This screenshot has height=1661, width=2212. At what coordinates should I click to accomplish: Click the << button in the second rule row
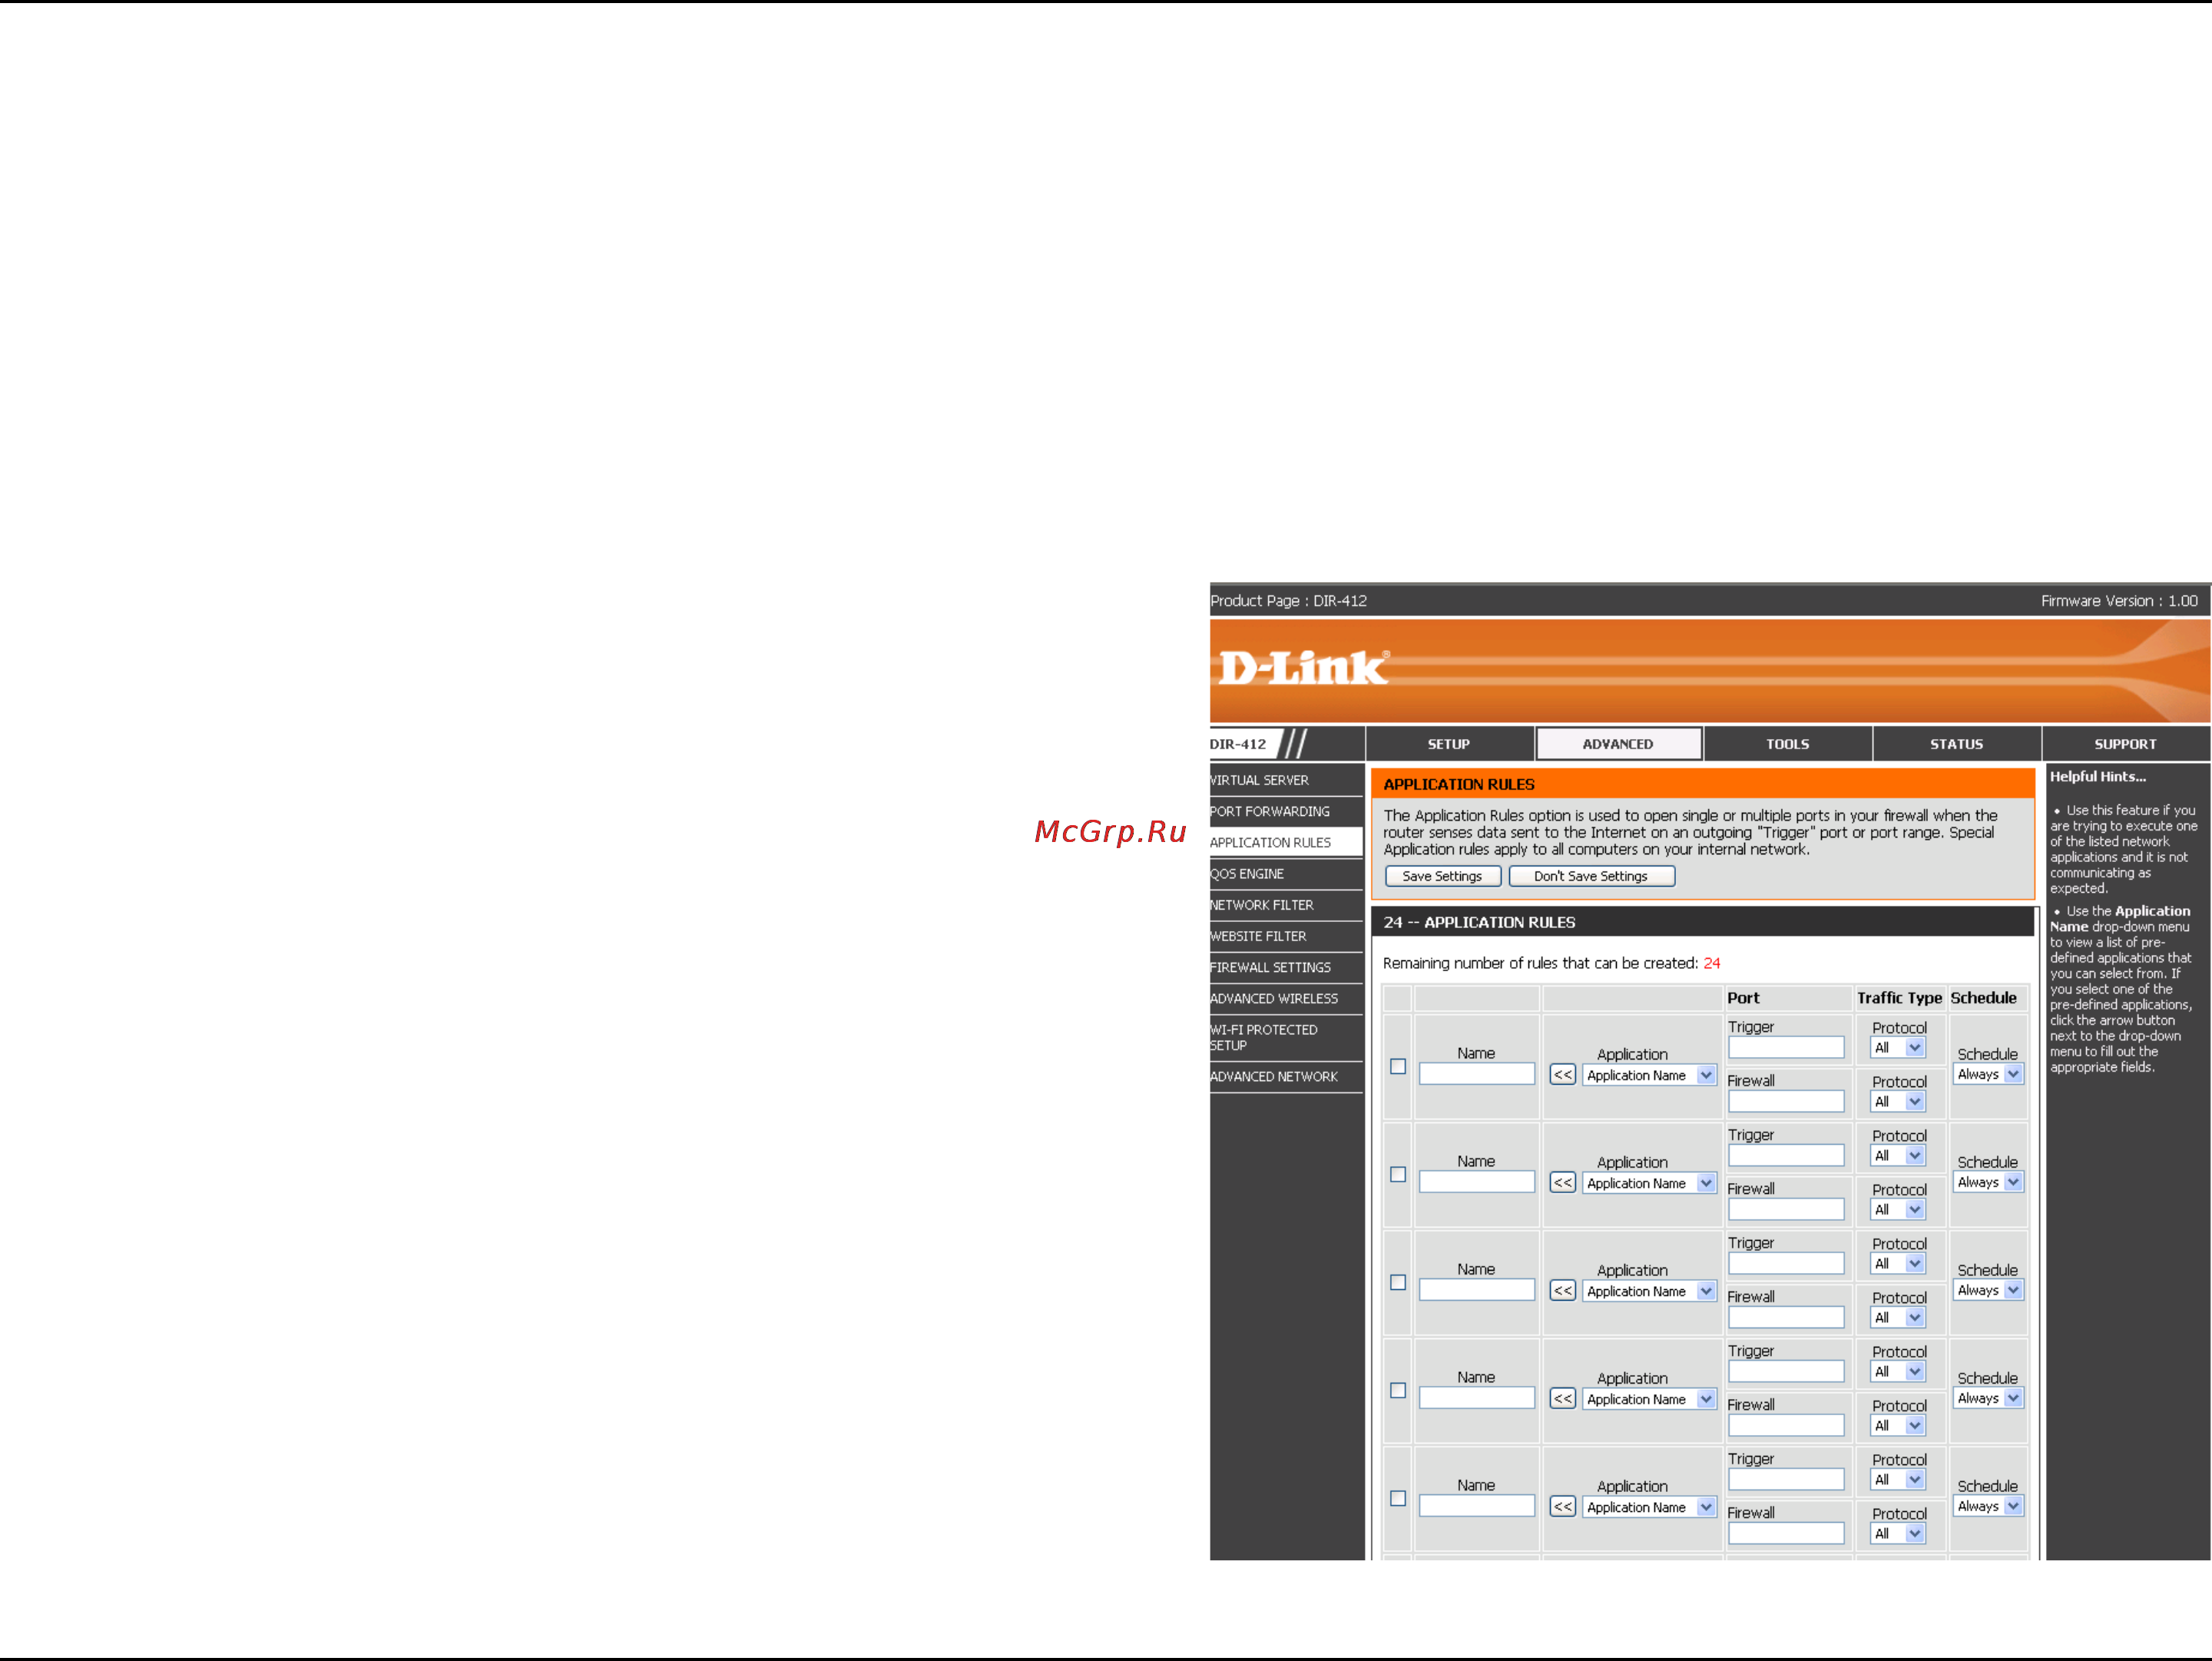[x=1563, y=1183]
